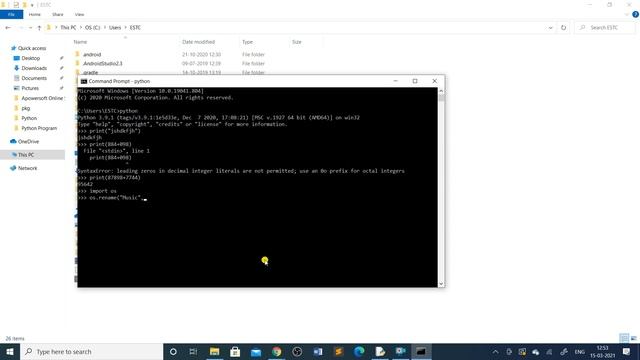Image resolution: width=640 pixels, height=360 pixels.
Task: Open Quick Access Toolbar customize dropdown
Action: (x=32, y=5)
